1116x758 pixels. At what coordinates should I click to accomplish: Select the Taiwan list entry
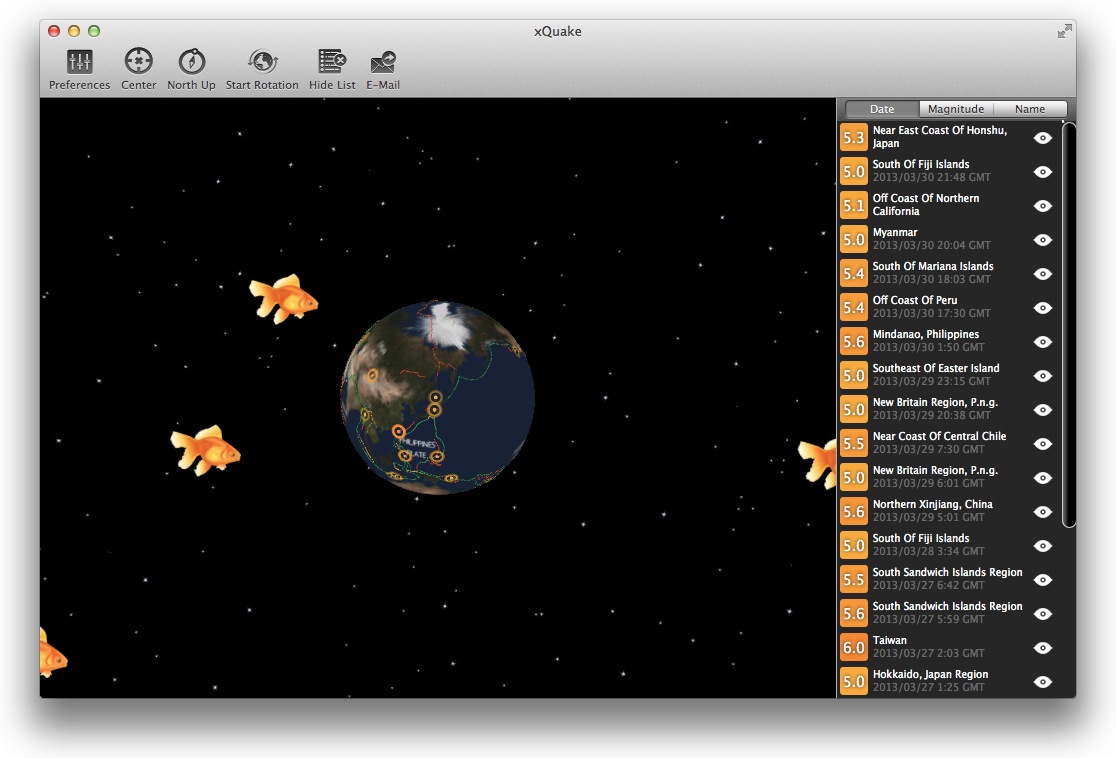949,648
